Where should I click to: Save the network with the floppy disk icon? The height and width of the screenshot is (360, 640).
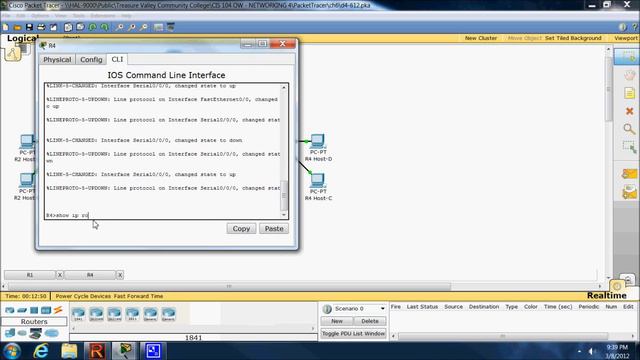tap(29, 27)
